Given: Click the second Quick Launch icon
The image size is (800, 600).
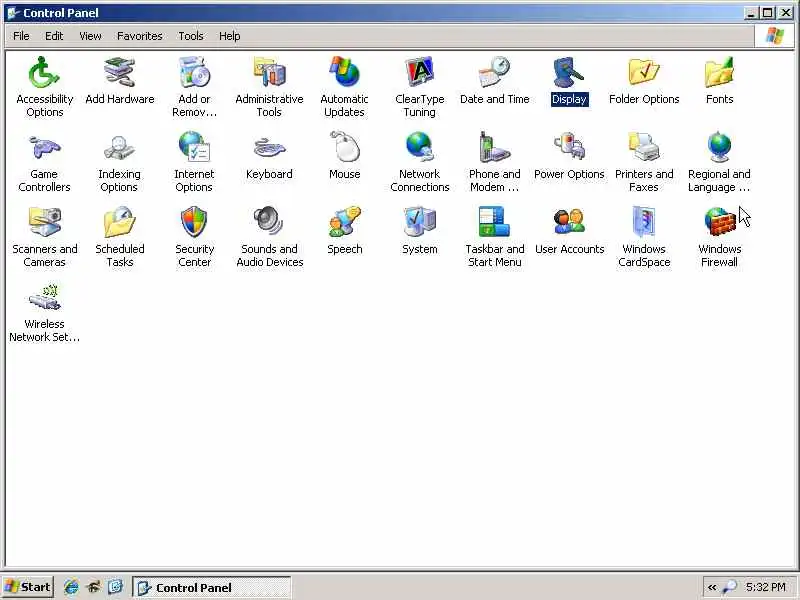Looking at the screenshot, I should coord(93,587).
